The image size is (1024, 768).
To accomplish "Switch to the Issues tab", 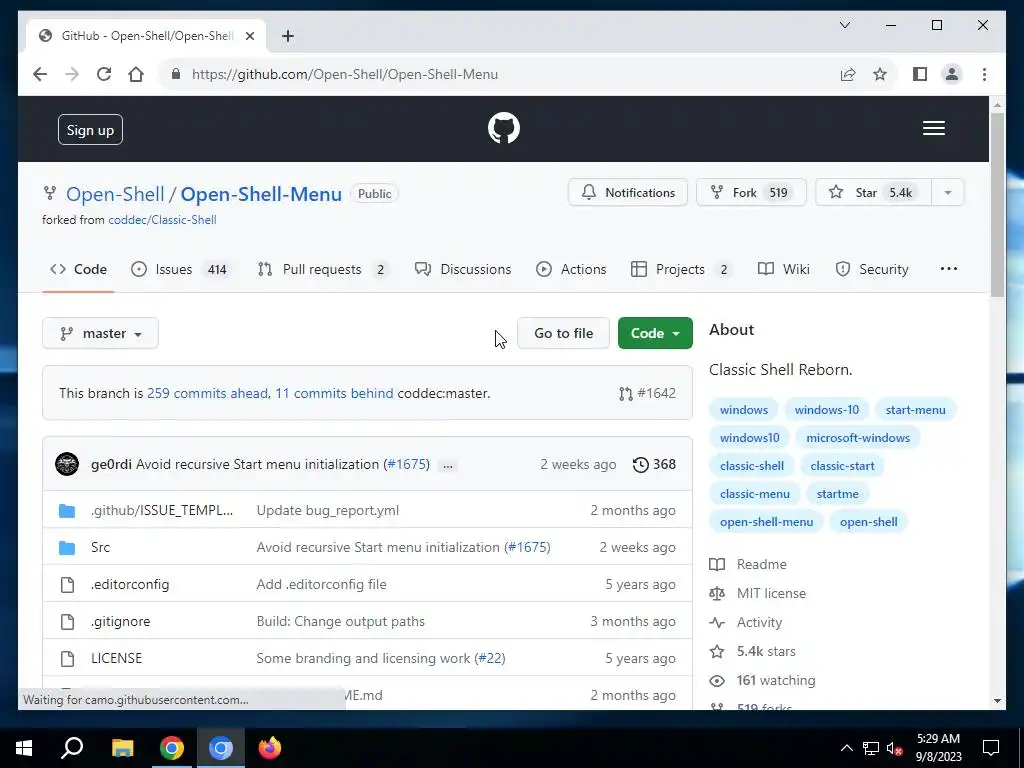I will point(181,269).
